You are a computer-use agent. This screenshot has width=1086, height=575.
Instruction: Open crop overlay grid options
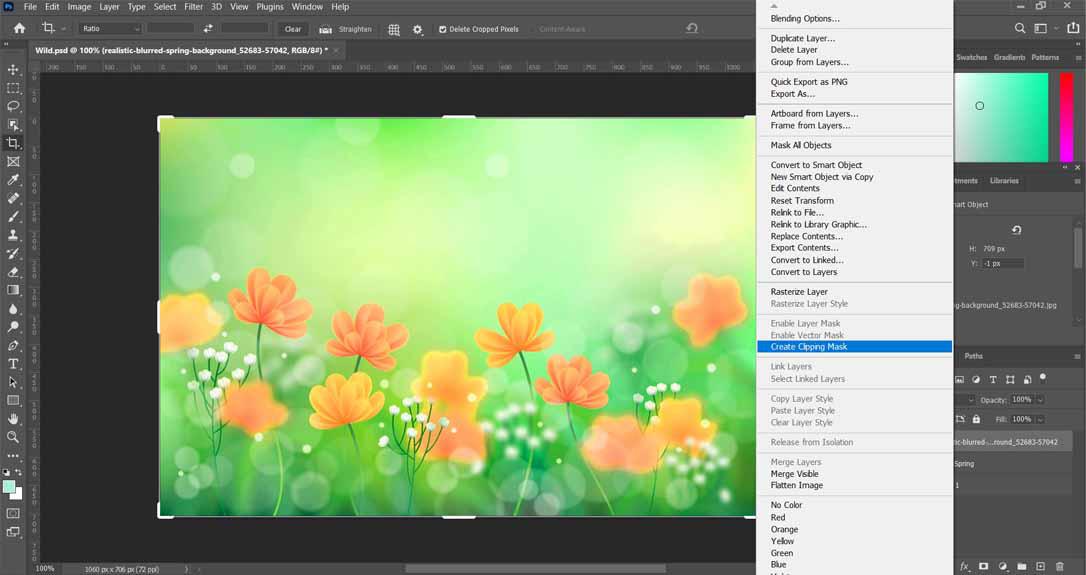394,29
